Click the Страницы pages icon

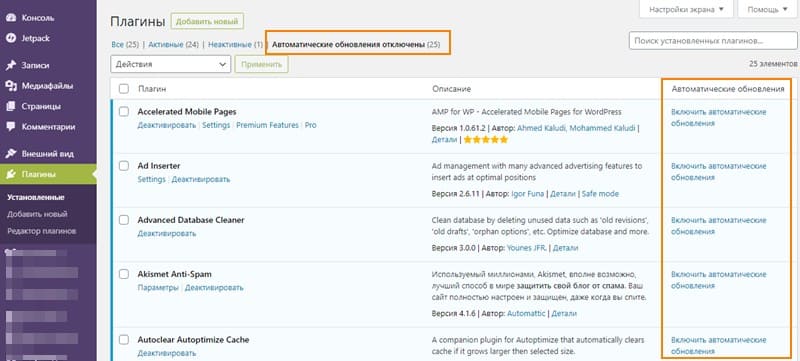(11, 107)
